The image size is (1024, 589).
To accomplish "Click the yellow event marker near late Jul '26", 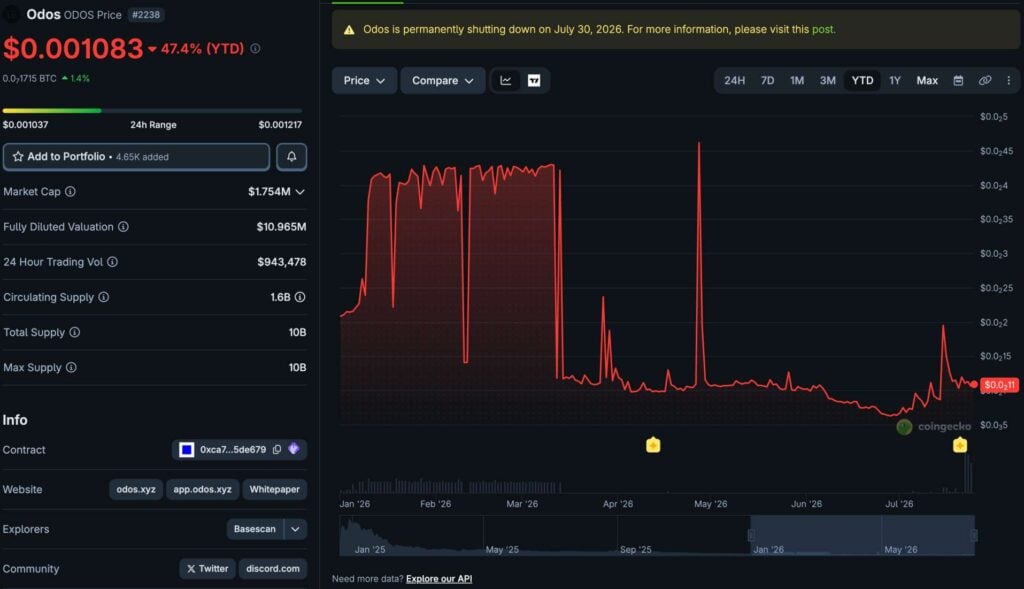I will pos(959,445).
